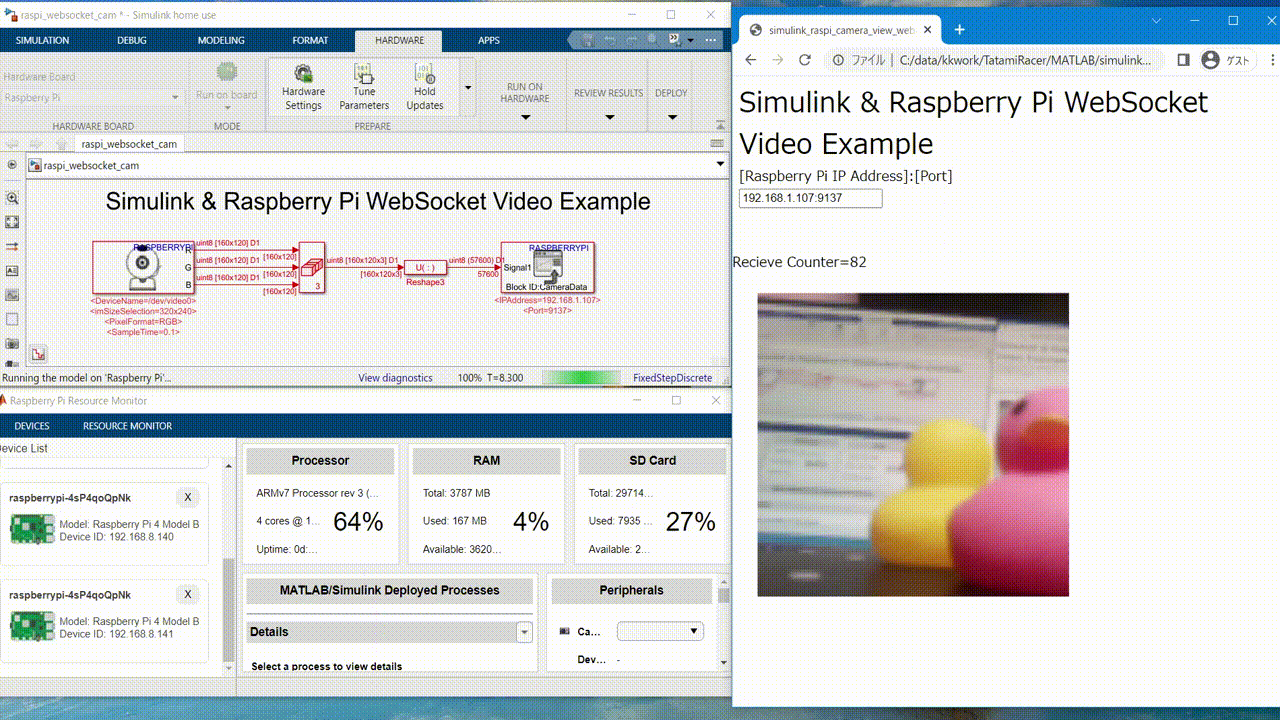Click the hide/show explorer bar round icon
The image size is (1280, 720).
point(12,164)
